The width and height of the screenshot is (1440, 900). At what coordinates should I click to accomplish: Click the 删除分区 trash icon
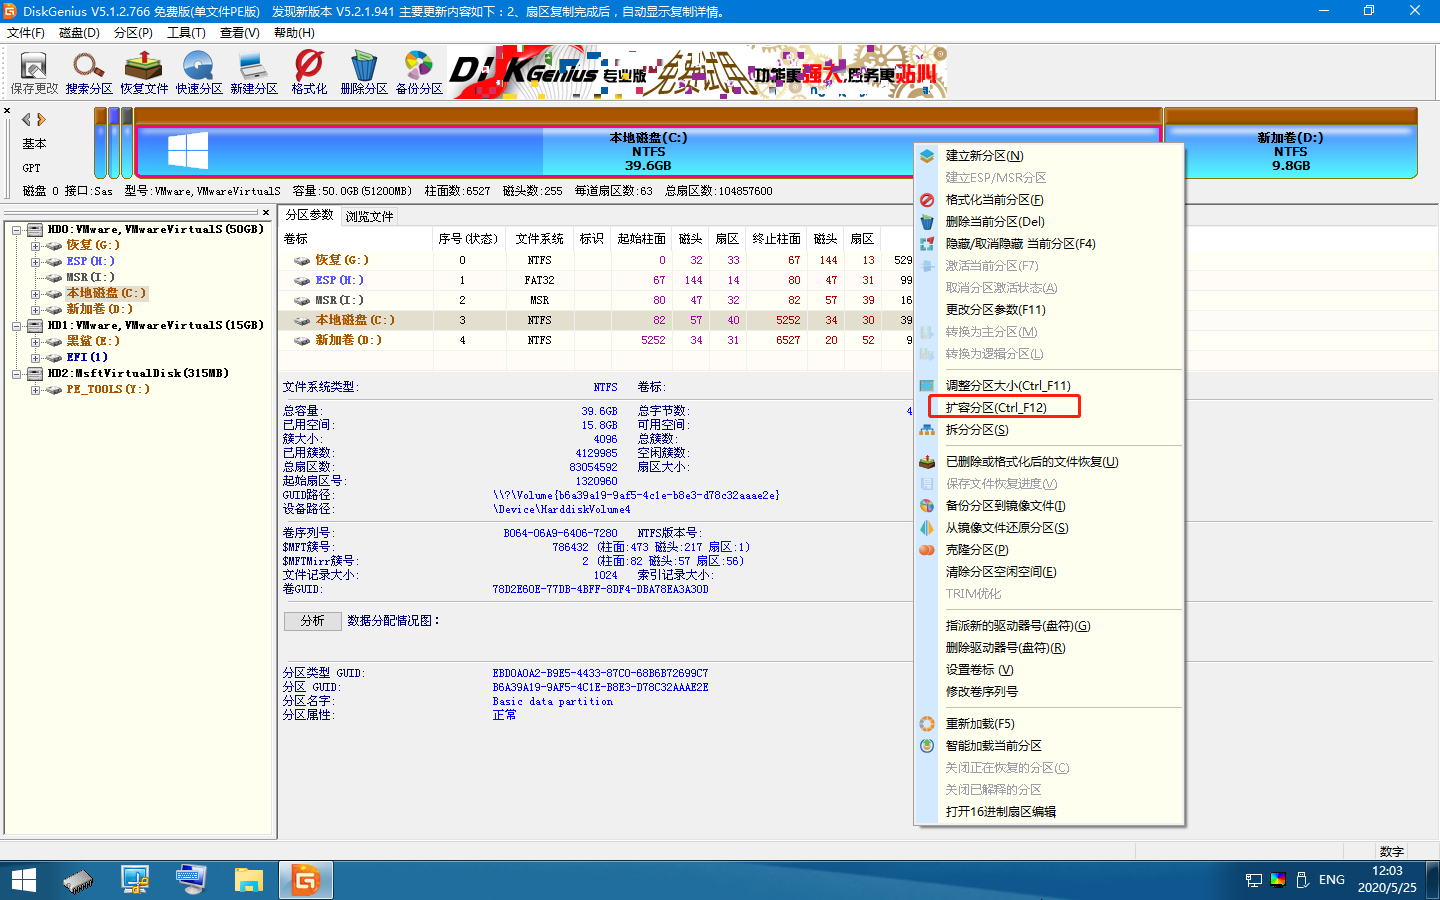(363, 72)
